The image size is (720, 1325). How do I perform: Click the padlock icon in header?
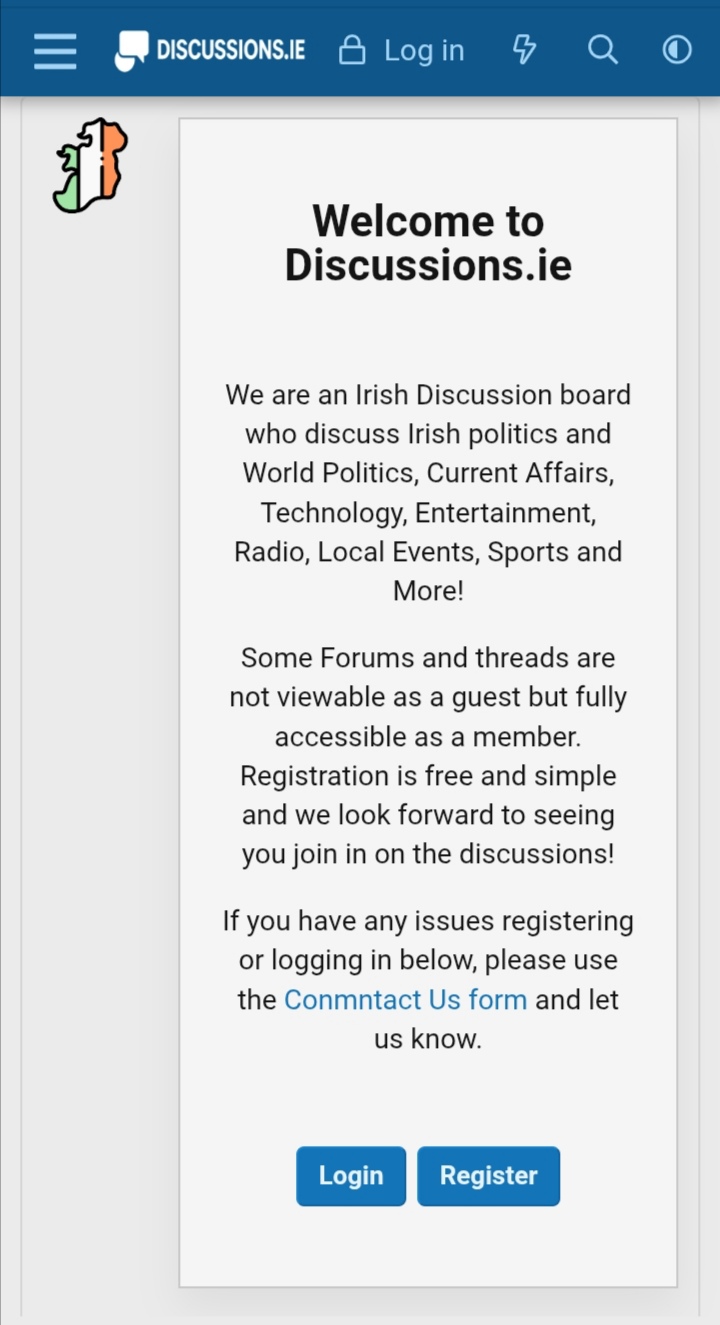coord(352,50)
